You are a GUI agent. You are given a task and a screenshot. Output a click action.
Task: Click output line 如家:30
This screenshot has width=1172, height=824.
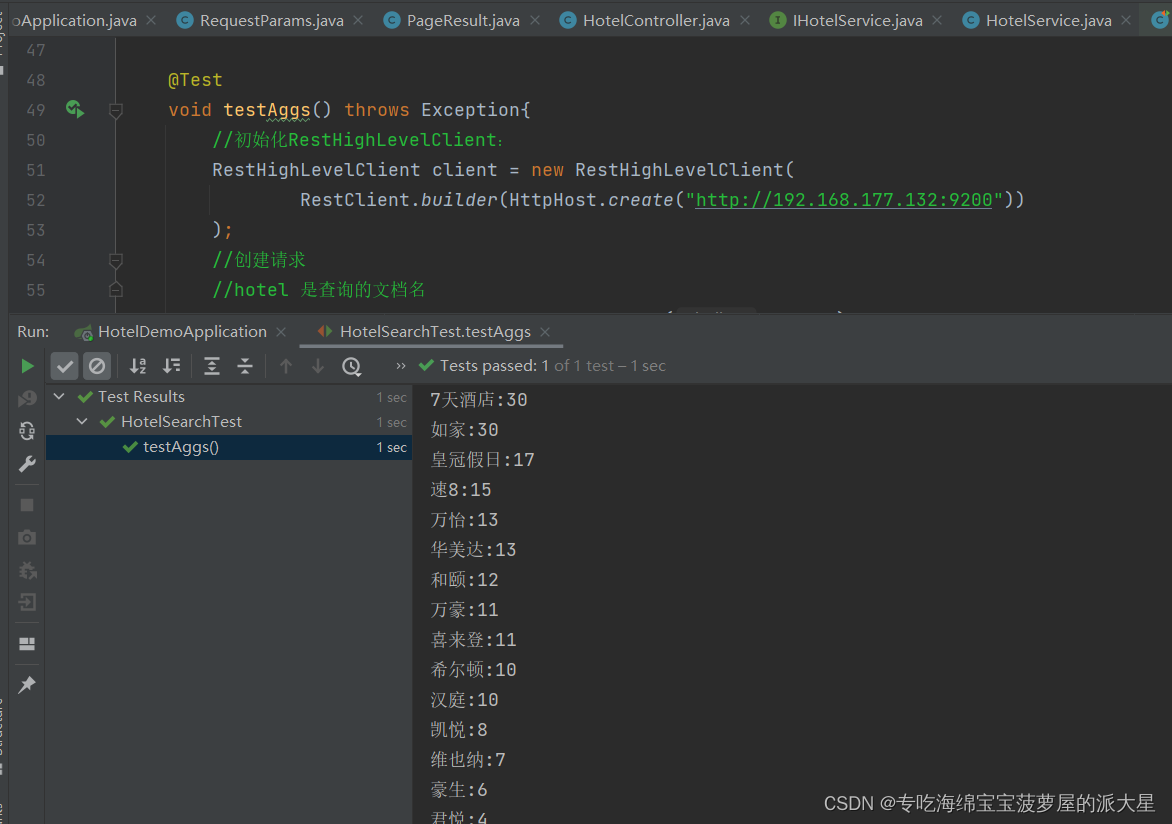[464, 430]
